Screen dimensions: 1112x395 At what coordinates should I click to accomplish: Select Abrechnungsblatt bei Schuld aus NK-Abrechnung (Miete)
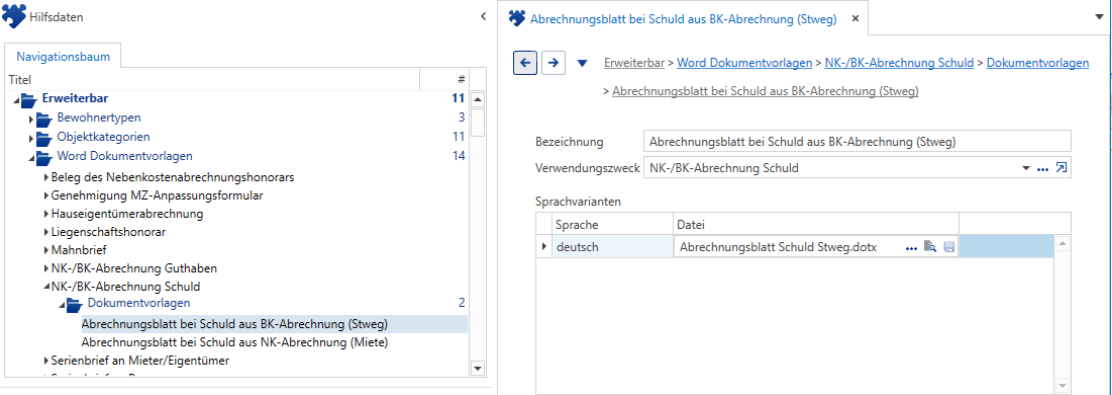[x=235, y=343]
